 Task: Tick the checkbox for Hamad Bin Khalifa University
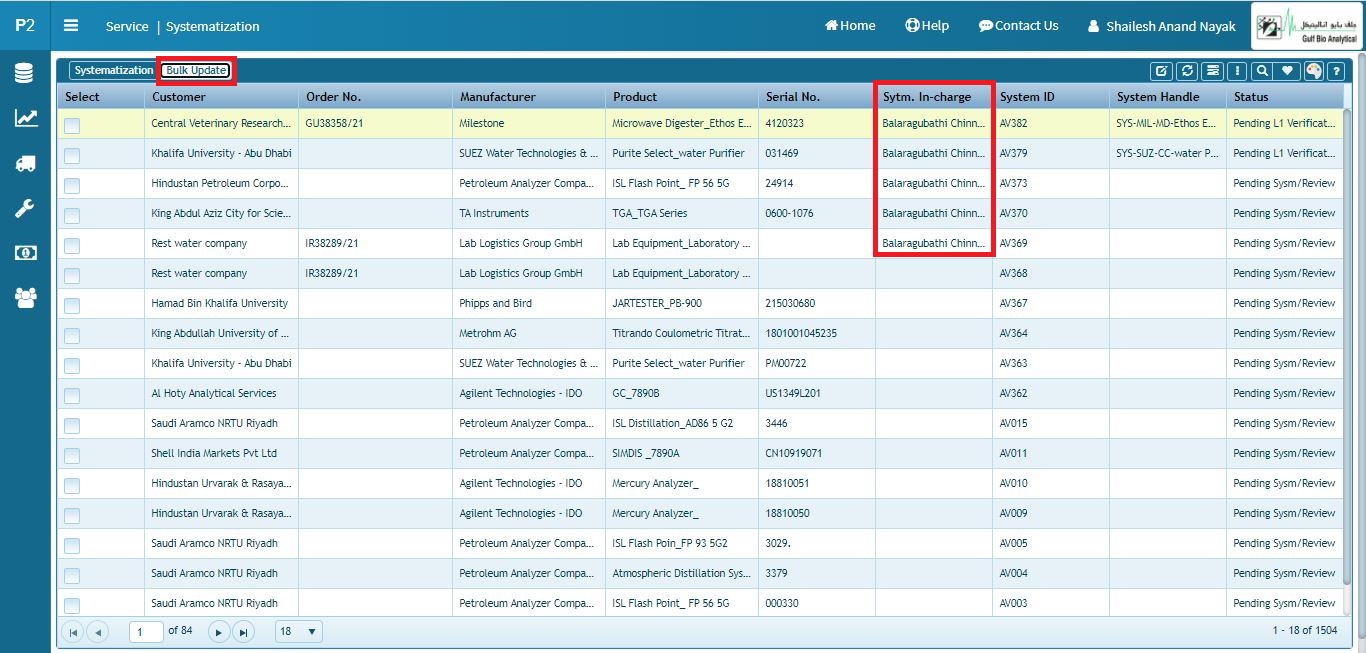(72, 305)
